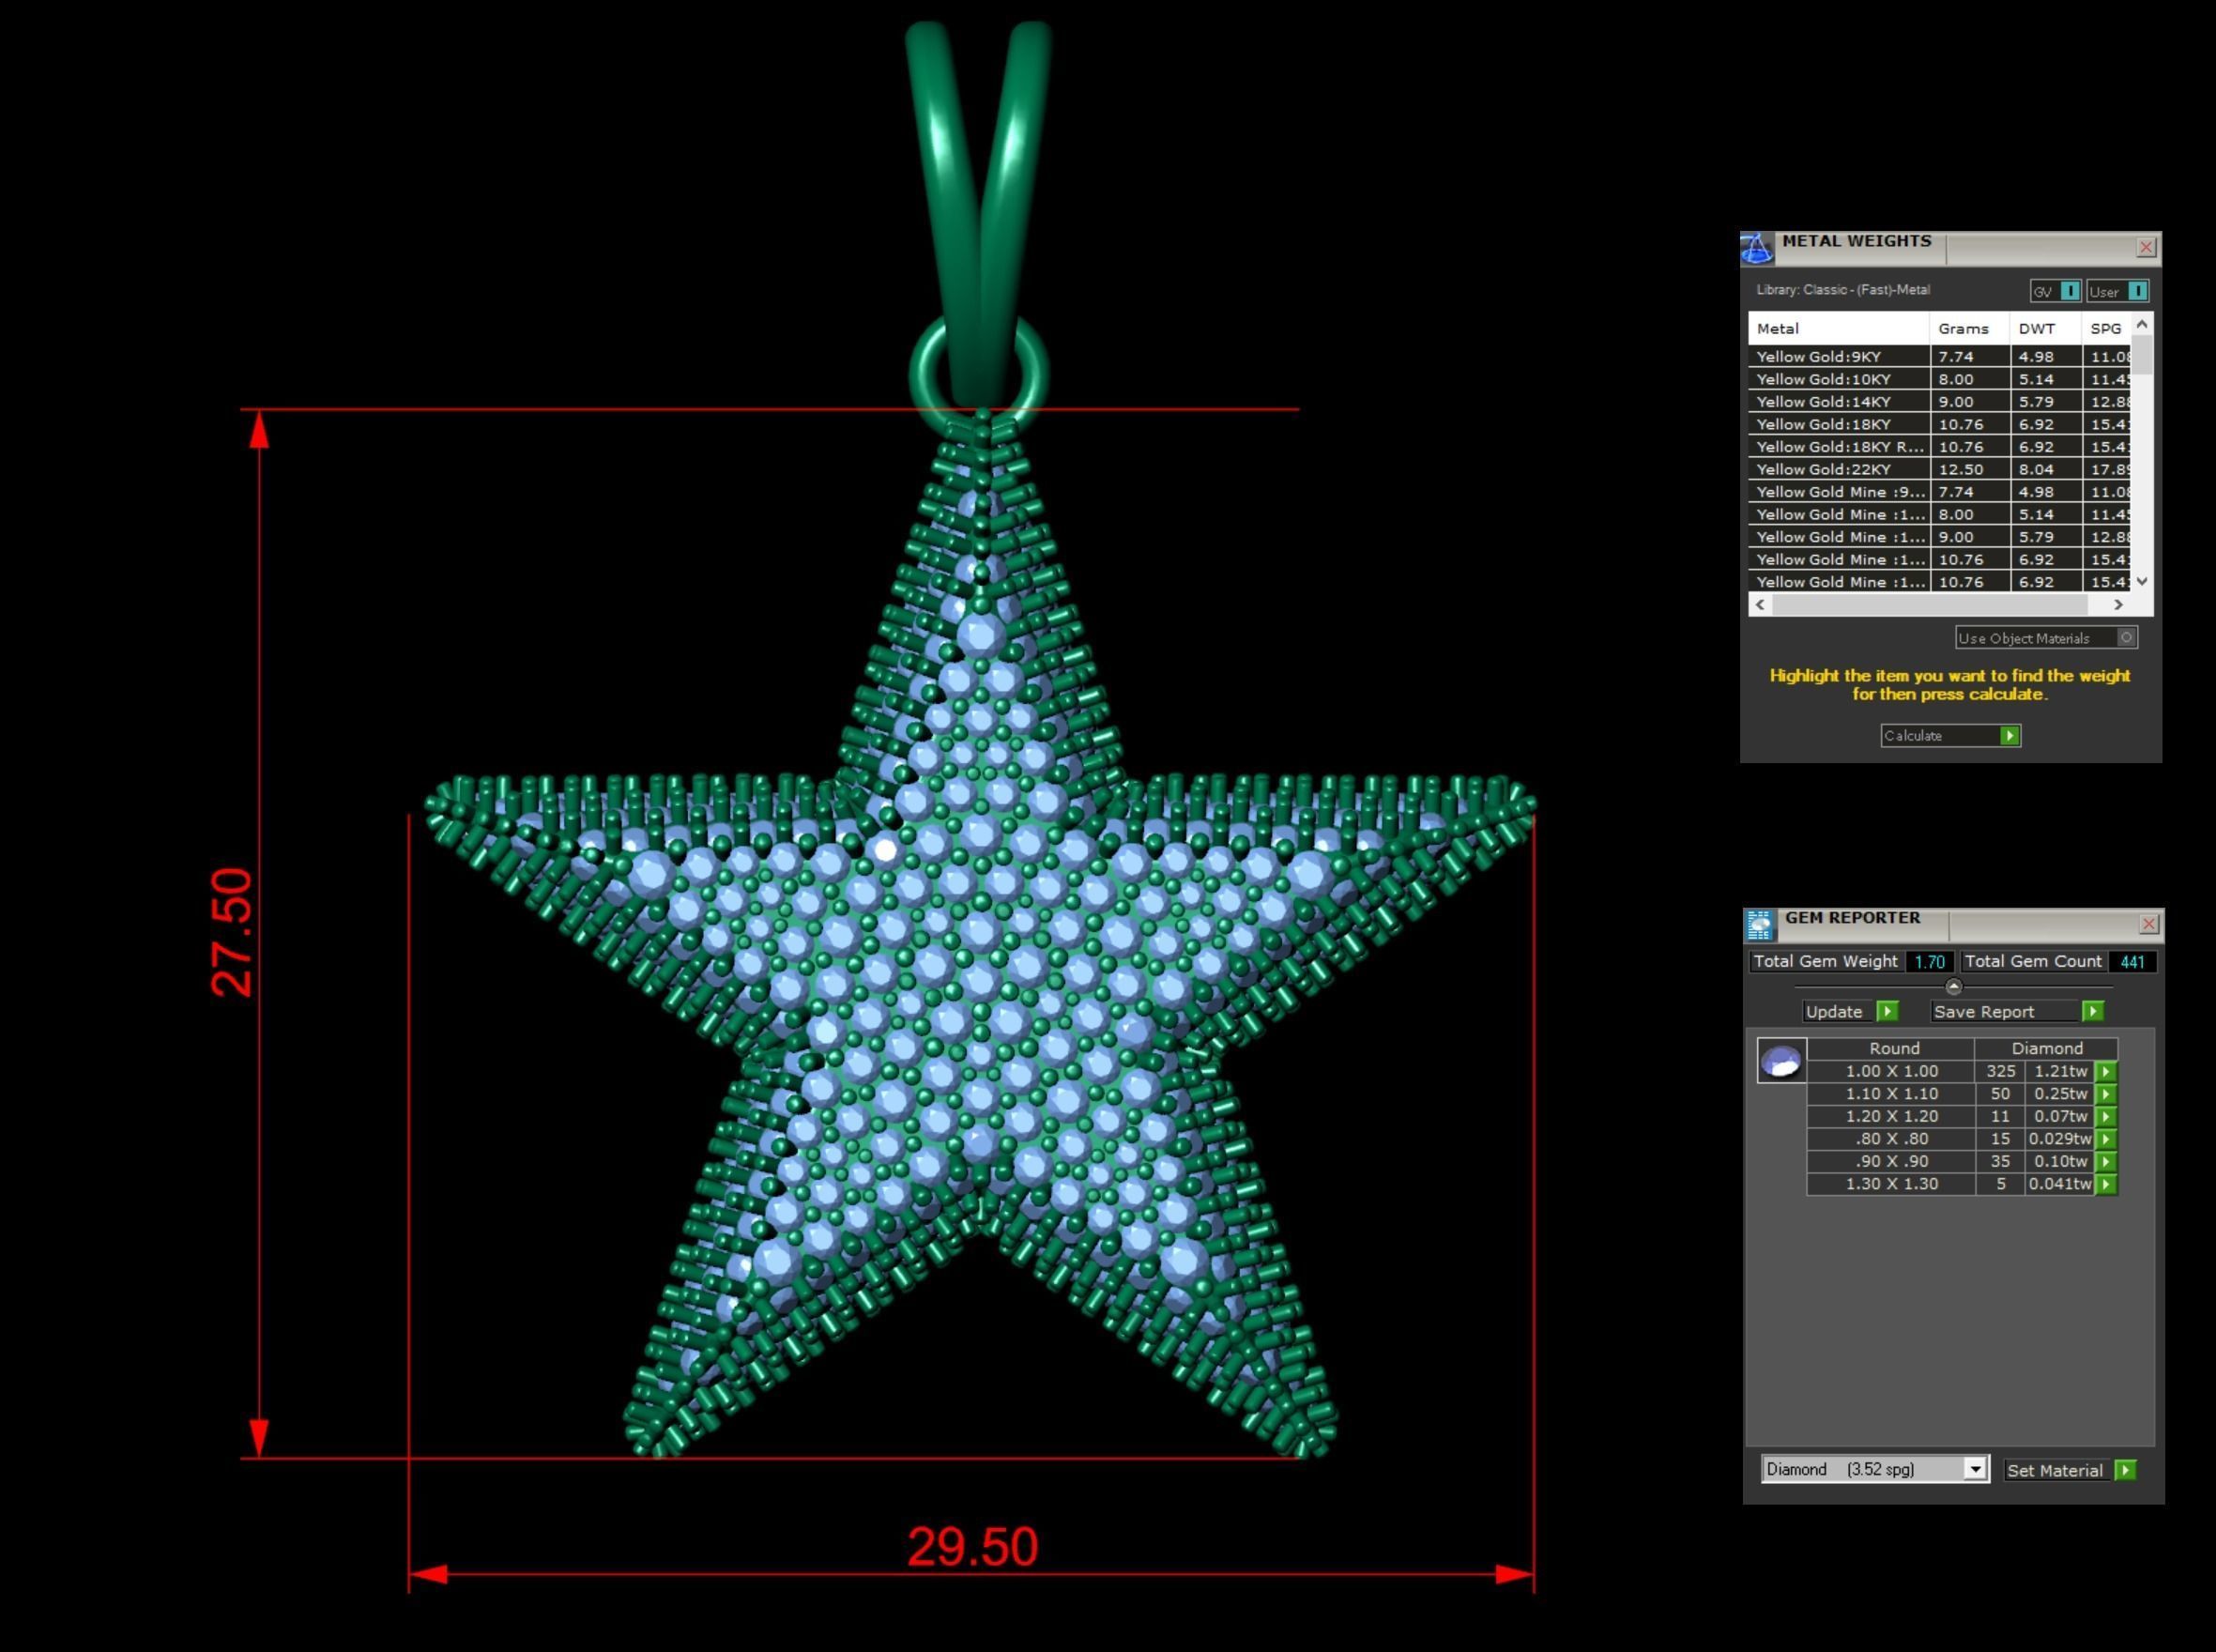2216x1652 pixels.
Task: Click the Total Gem Count value 441
Action: click(x=2132, y=962)
